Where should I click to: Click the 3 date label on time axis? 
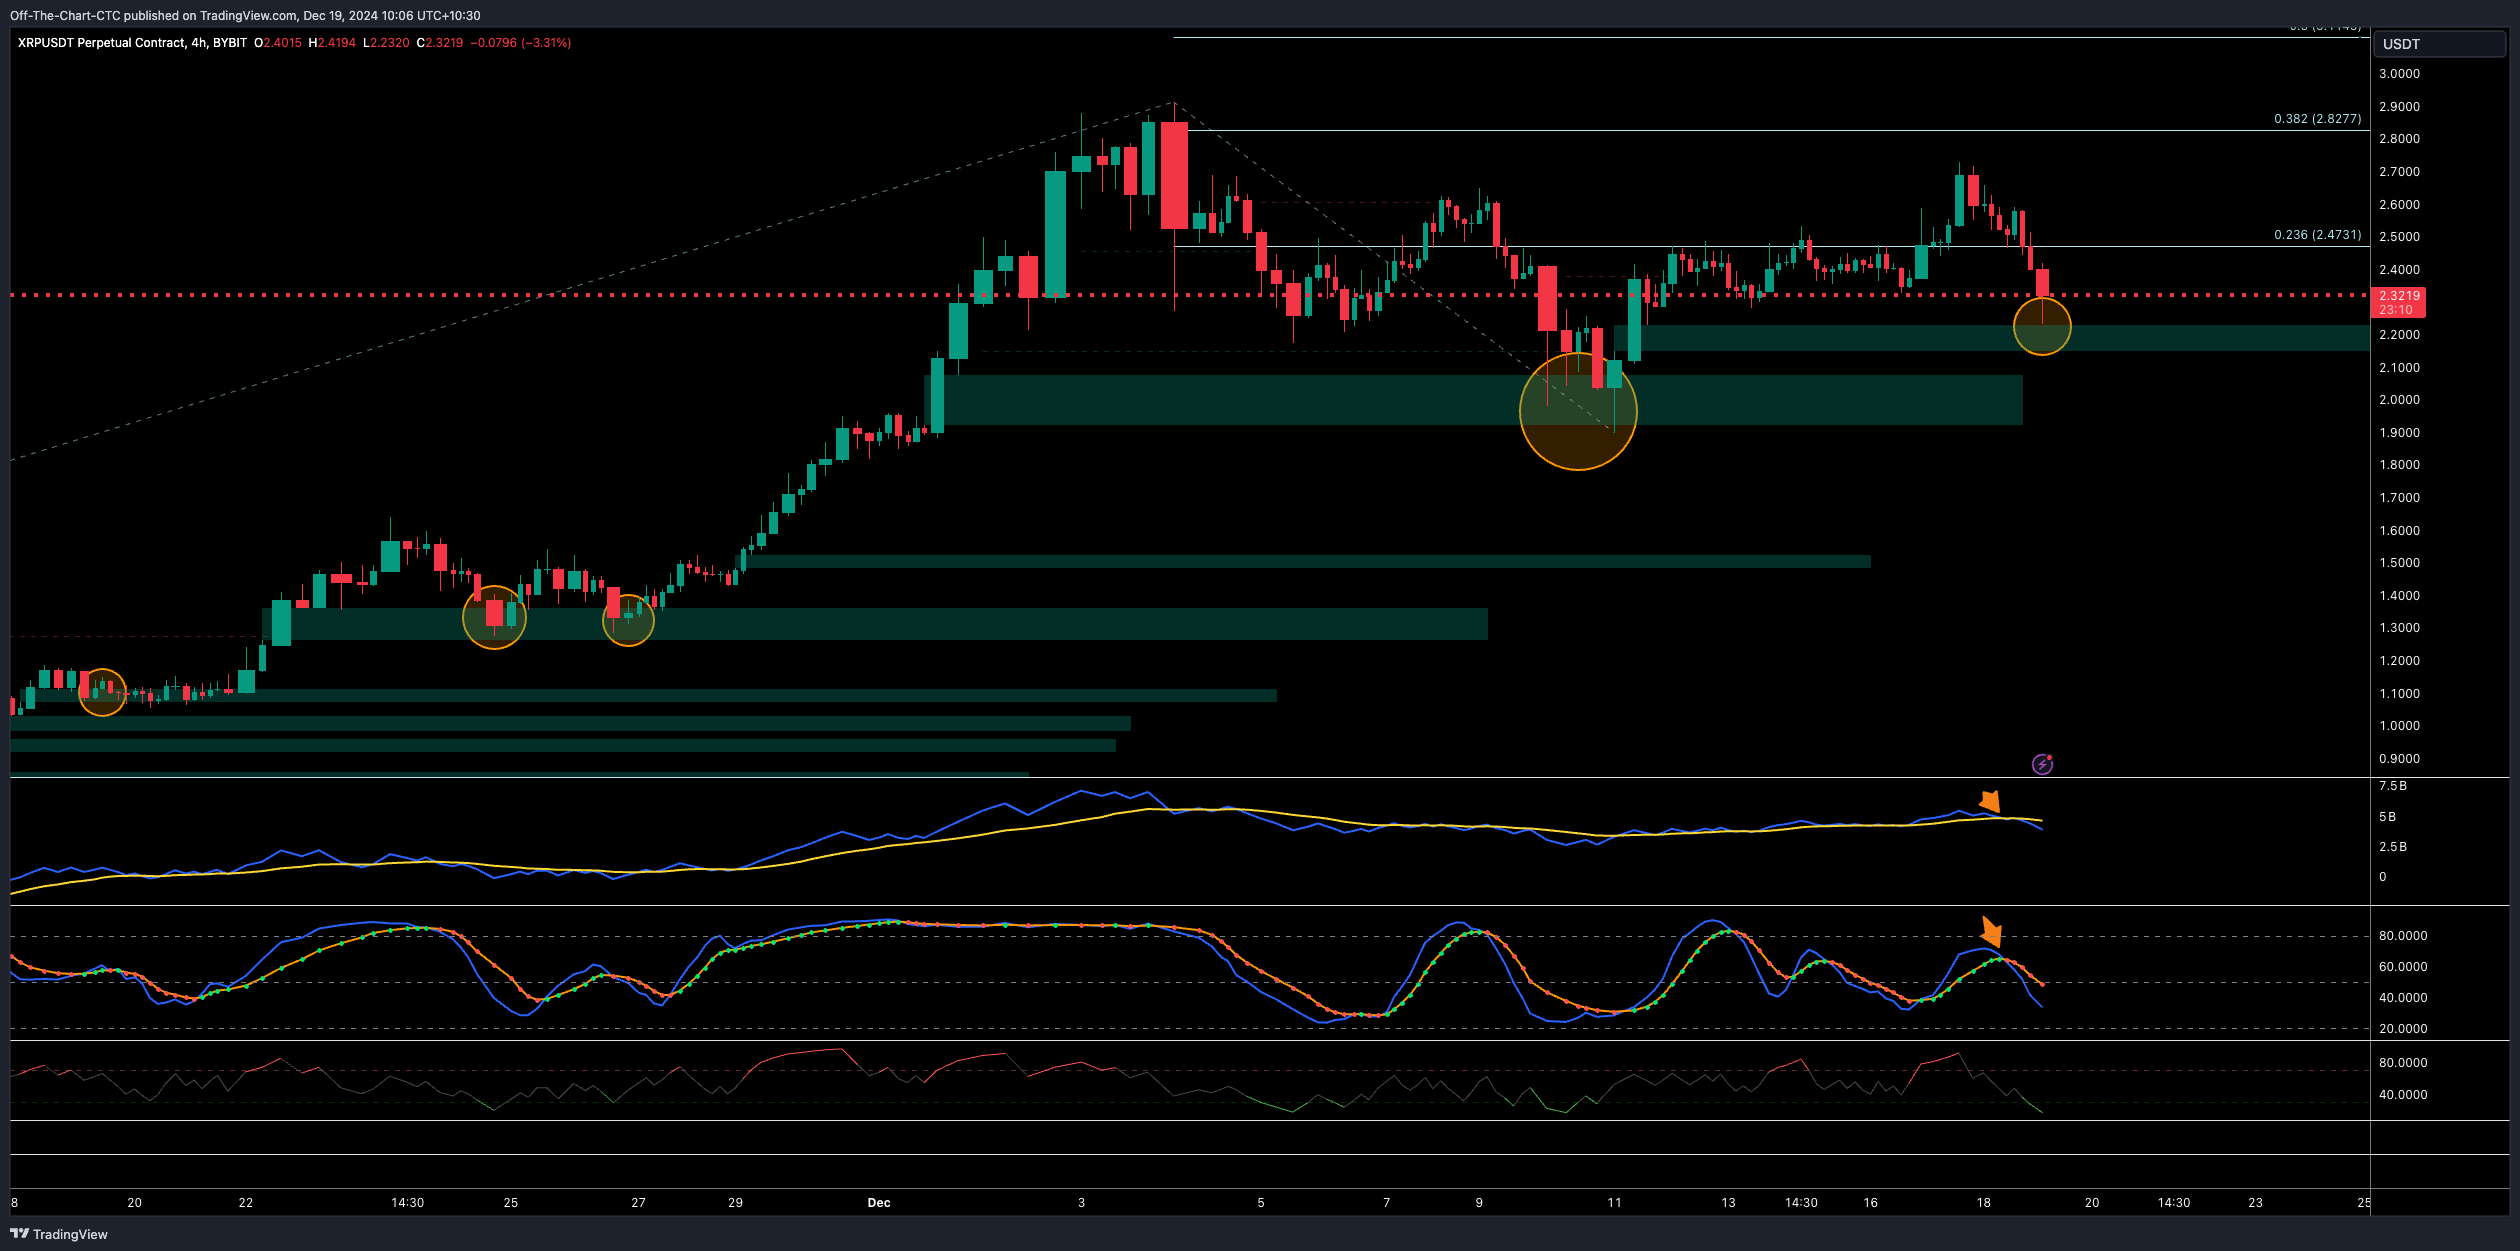pos(1082,1203)
